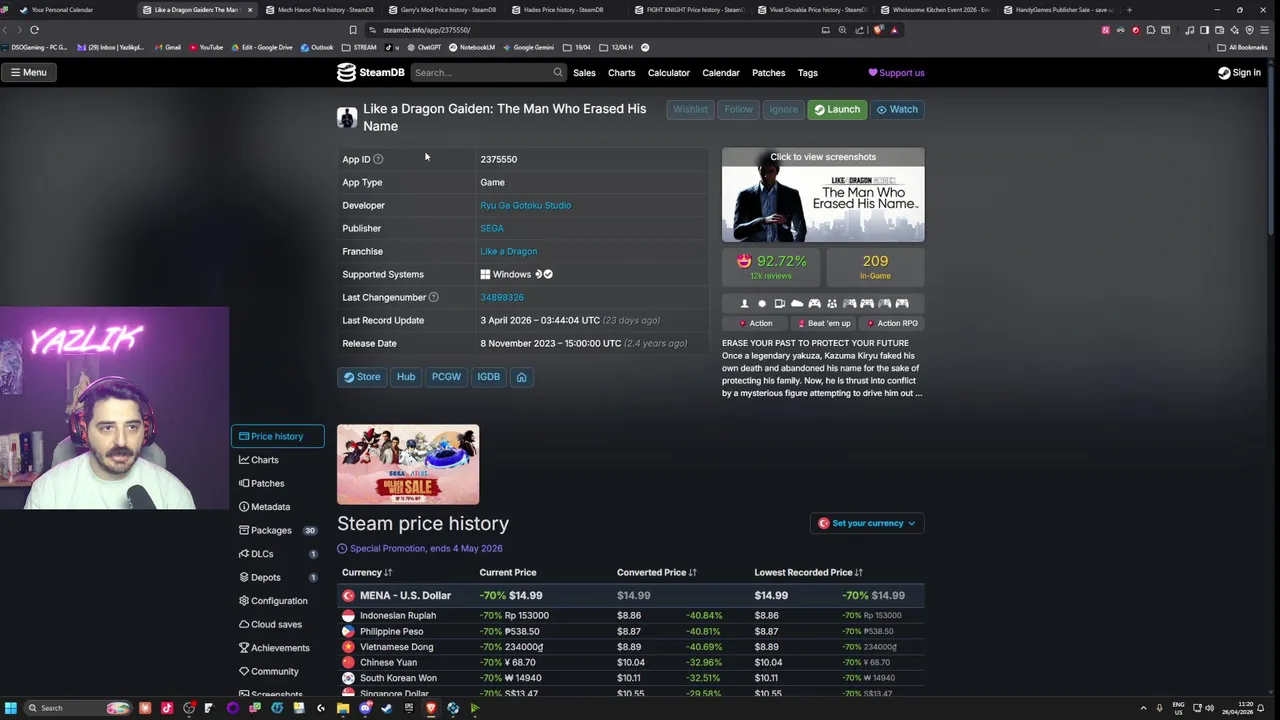Open the Calendar nav item
1280x720 pixels.
point(720,73)
